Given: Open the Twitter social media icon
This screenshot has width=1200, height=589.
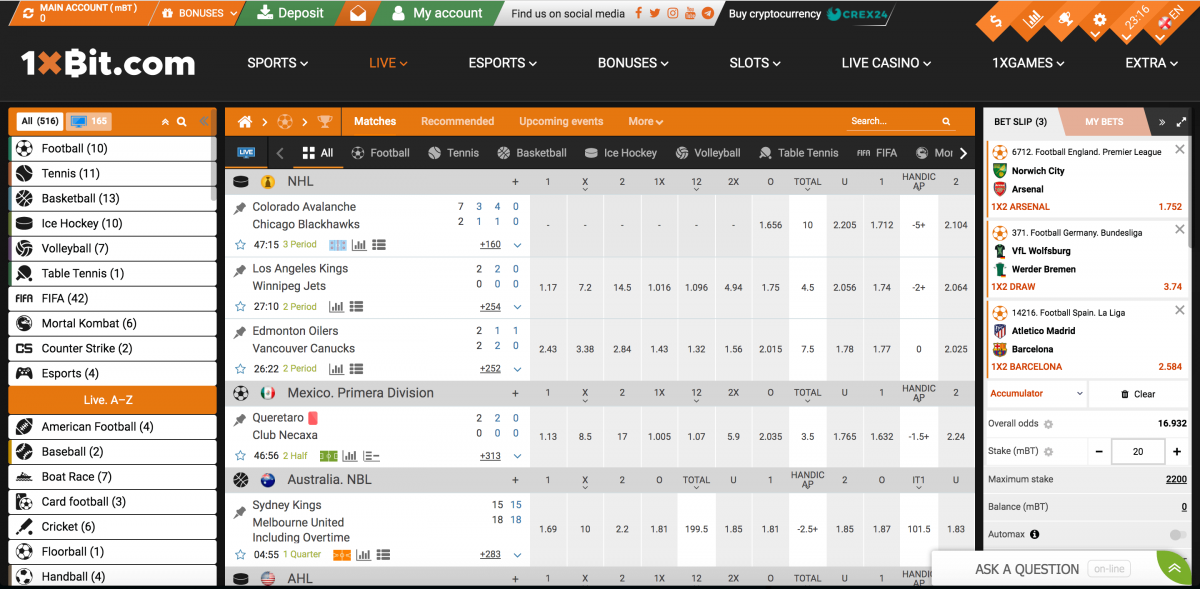Looking at the screenshot, I should pos(655,14).
